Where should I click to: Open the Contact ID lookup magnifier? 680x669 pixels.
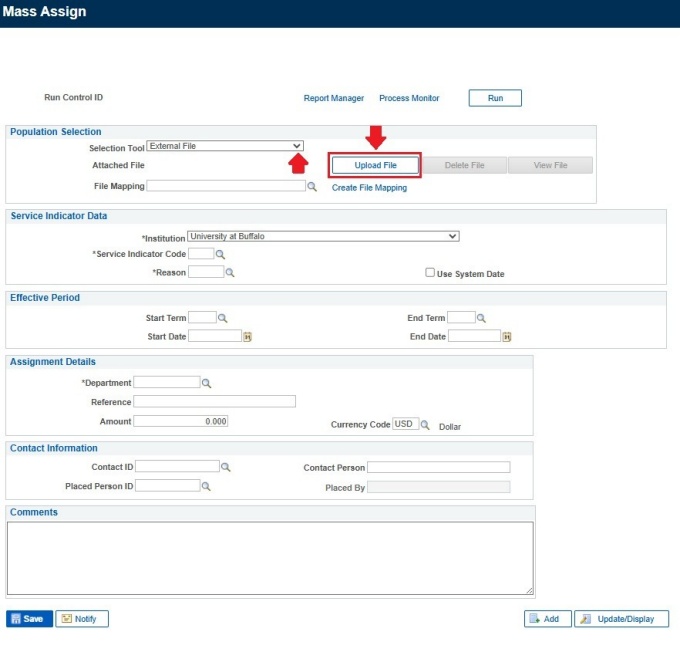(226, 467)
